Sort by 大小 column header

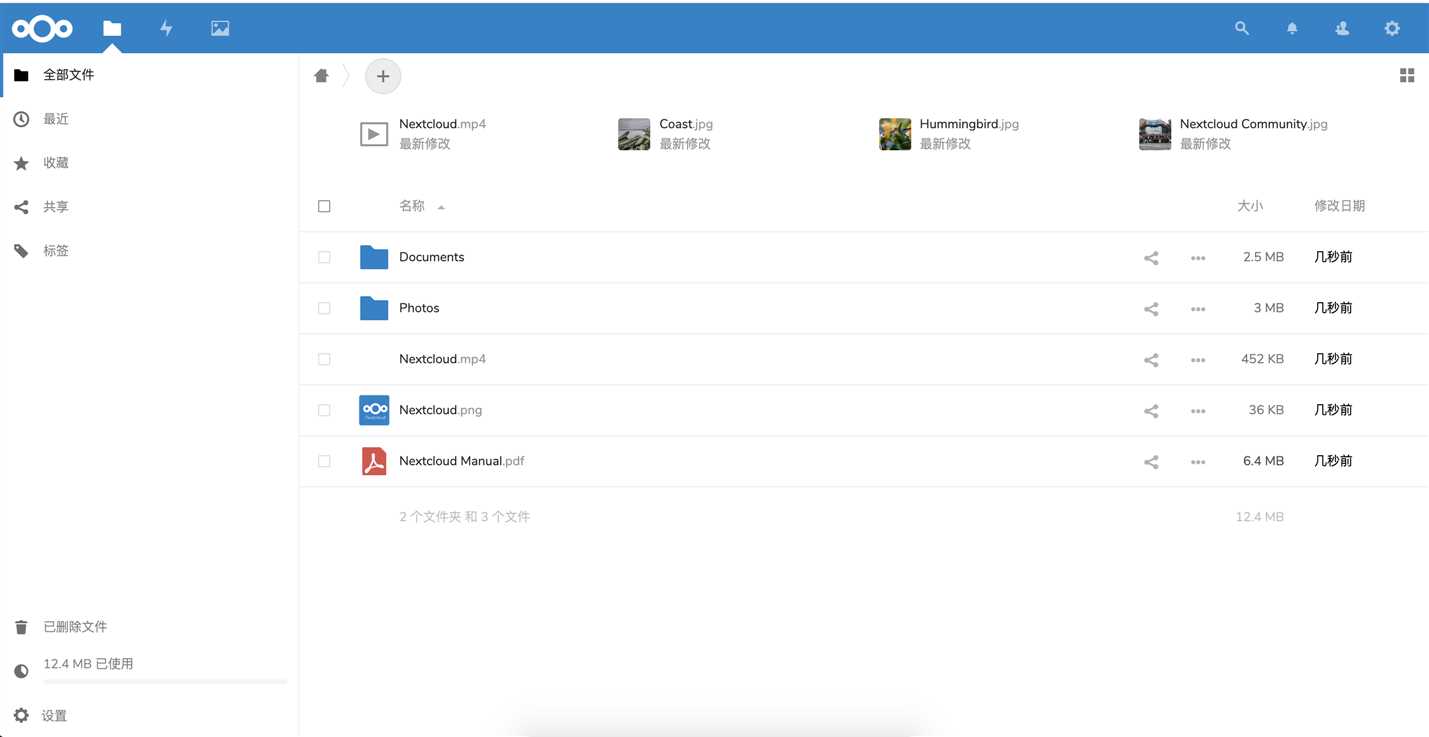1250,206
